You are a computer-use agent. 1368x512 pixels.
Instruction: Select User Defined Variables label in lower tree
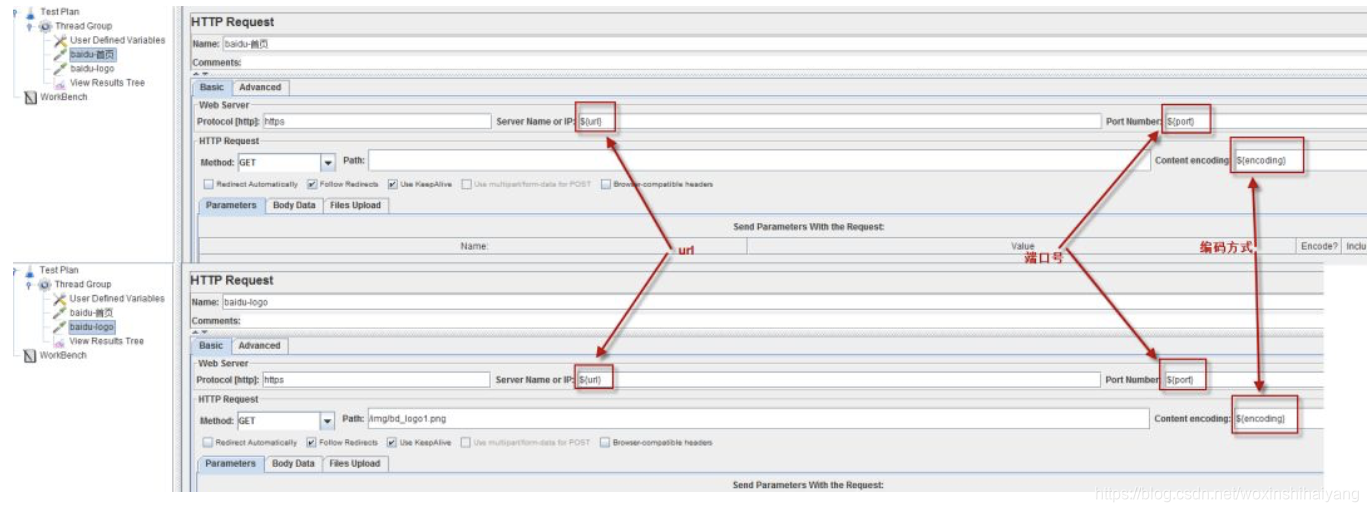coord(117,298)
